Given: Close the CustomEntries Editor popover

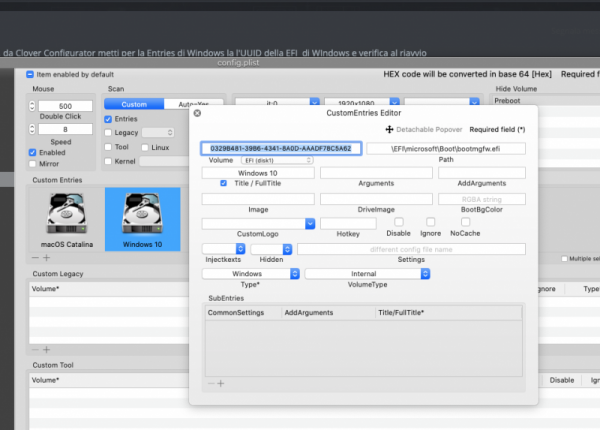Looking at the screenshot, I should pyautogui.click(x=197, y=113).
